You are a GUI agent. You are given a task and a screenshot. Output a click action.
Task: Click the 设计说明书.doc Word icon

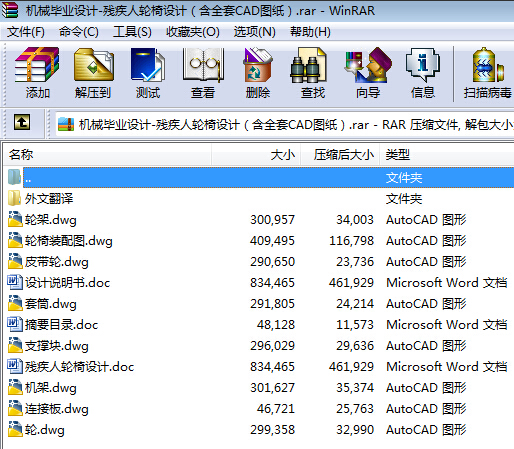pyautogui.click(x=15, y=282)
